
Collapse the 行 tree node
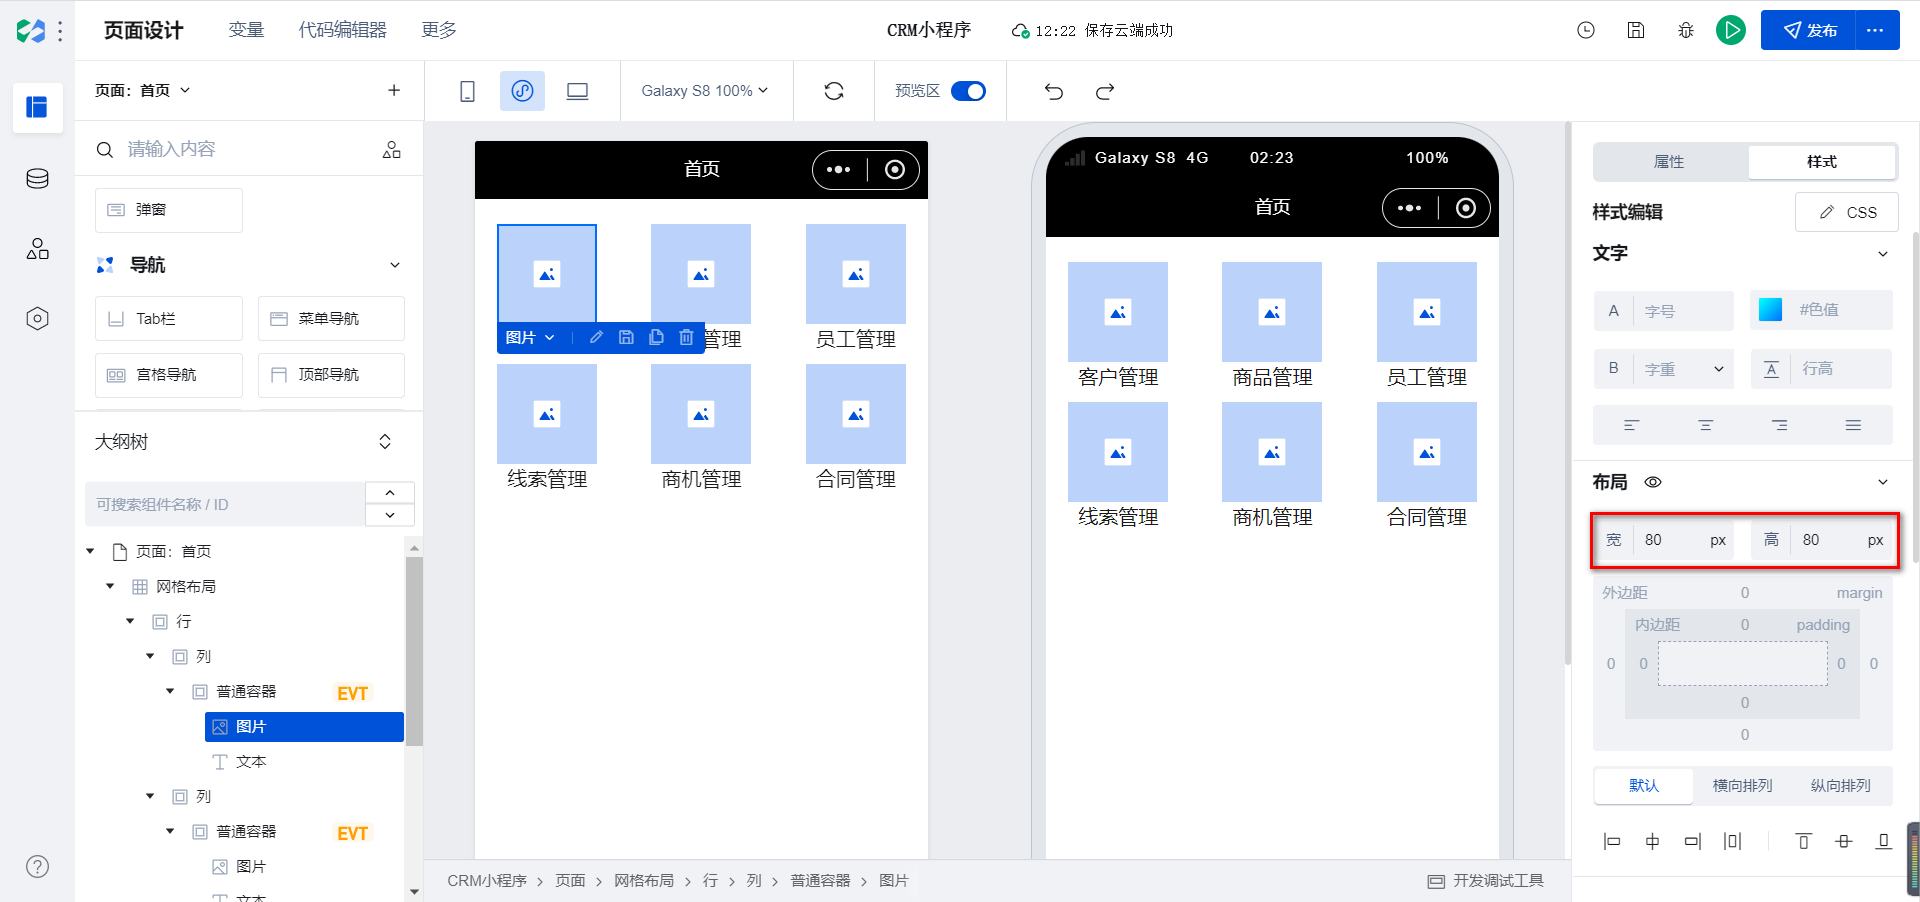[x=130, y=621]
